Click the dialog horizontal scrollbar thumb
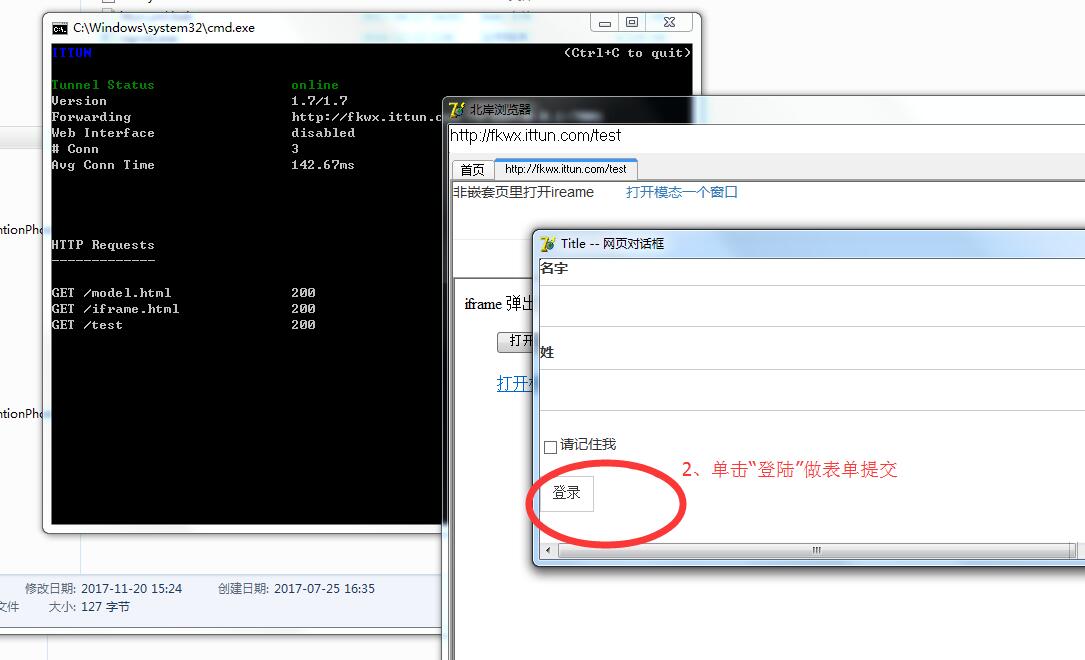This screenshot has width=1085, height=660. tap(817, 551)
